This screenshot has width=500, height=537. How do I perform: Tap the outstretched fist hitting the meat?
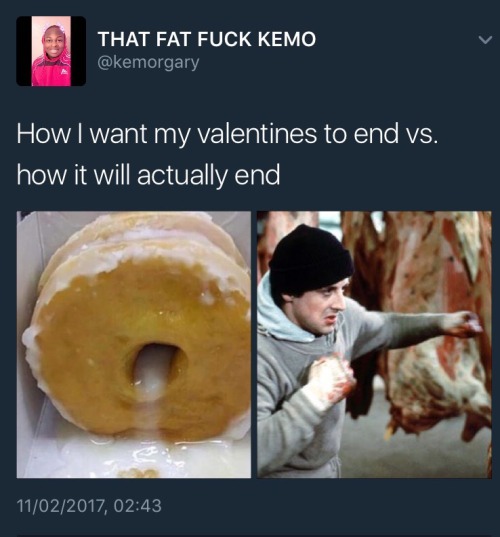tap(465, 325)
